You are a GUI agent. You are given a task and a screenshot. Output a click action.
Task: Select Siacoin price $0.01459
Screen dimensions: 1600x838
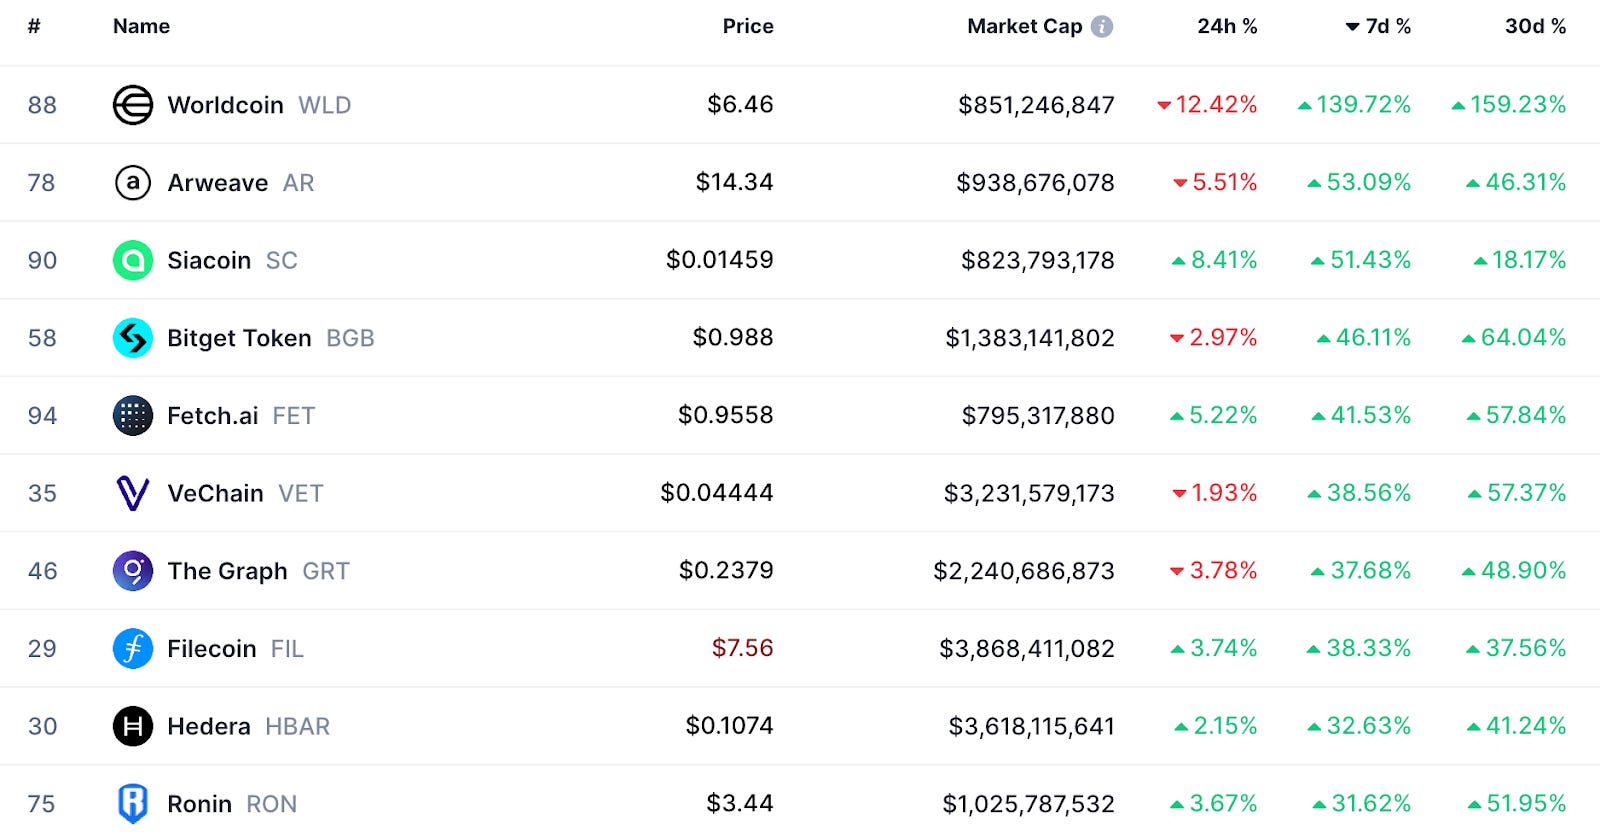720,260
